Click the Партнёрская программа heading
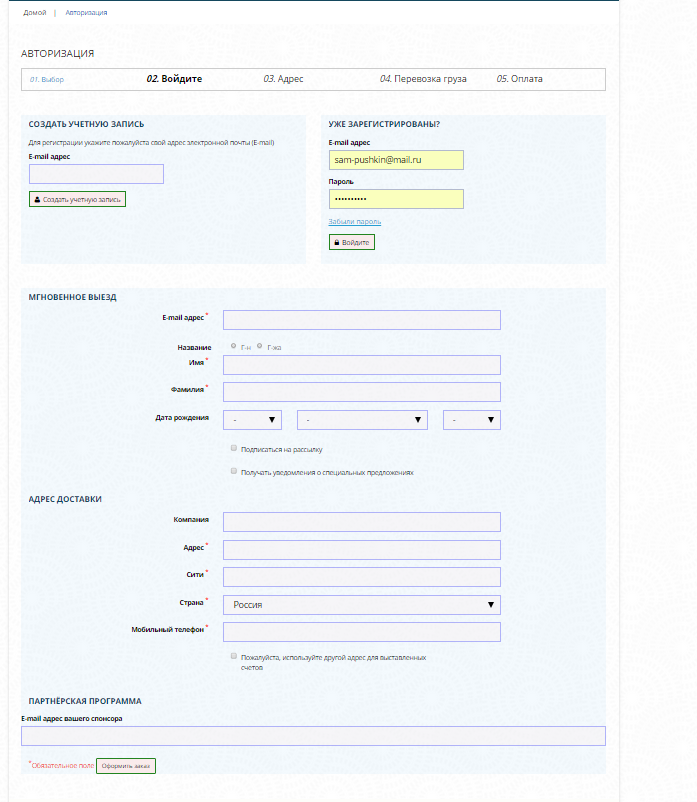Screen dimensions: 697x802 (85, 701)
